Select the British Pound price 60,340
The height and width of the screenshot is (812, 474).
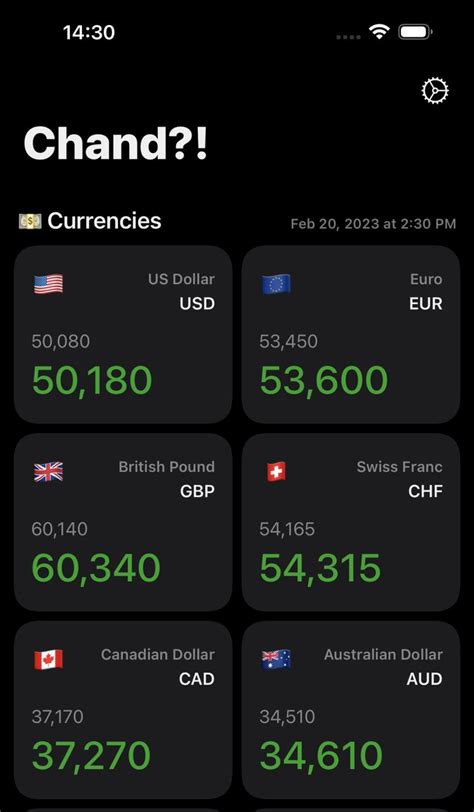click(x=96, y=568)
